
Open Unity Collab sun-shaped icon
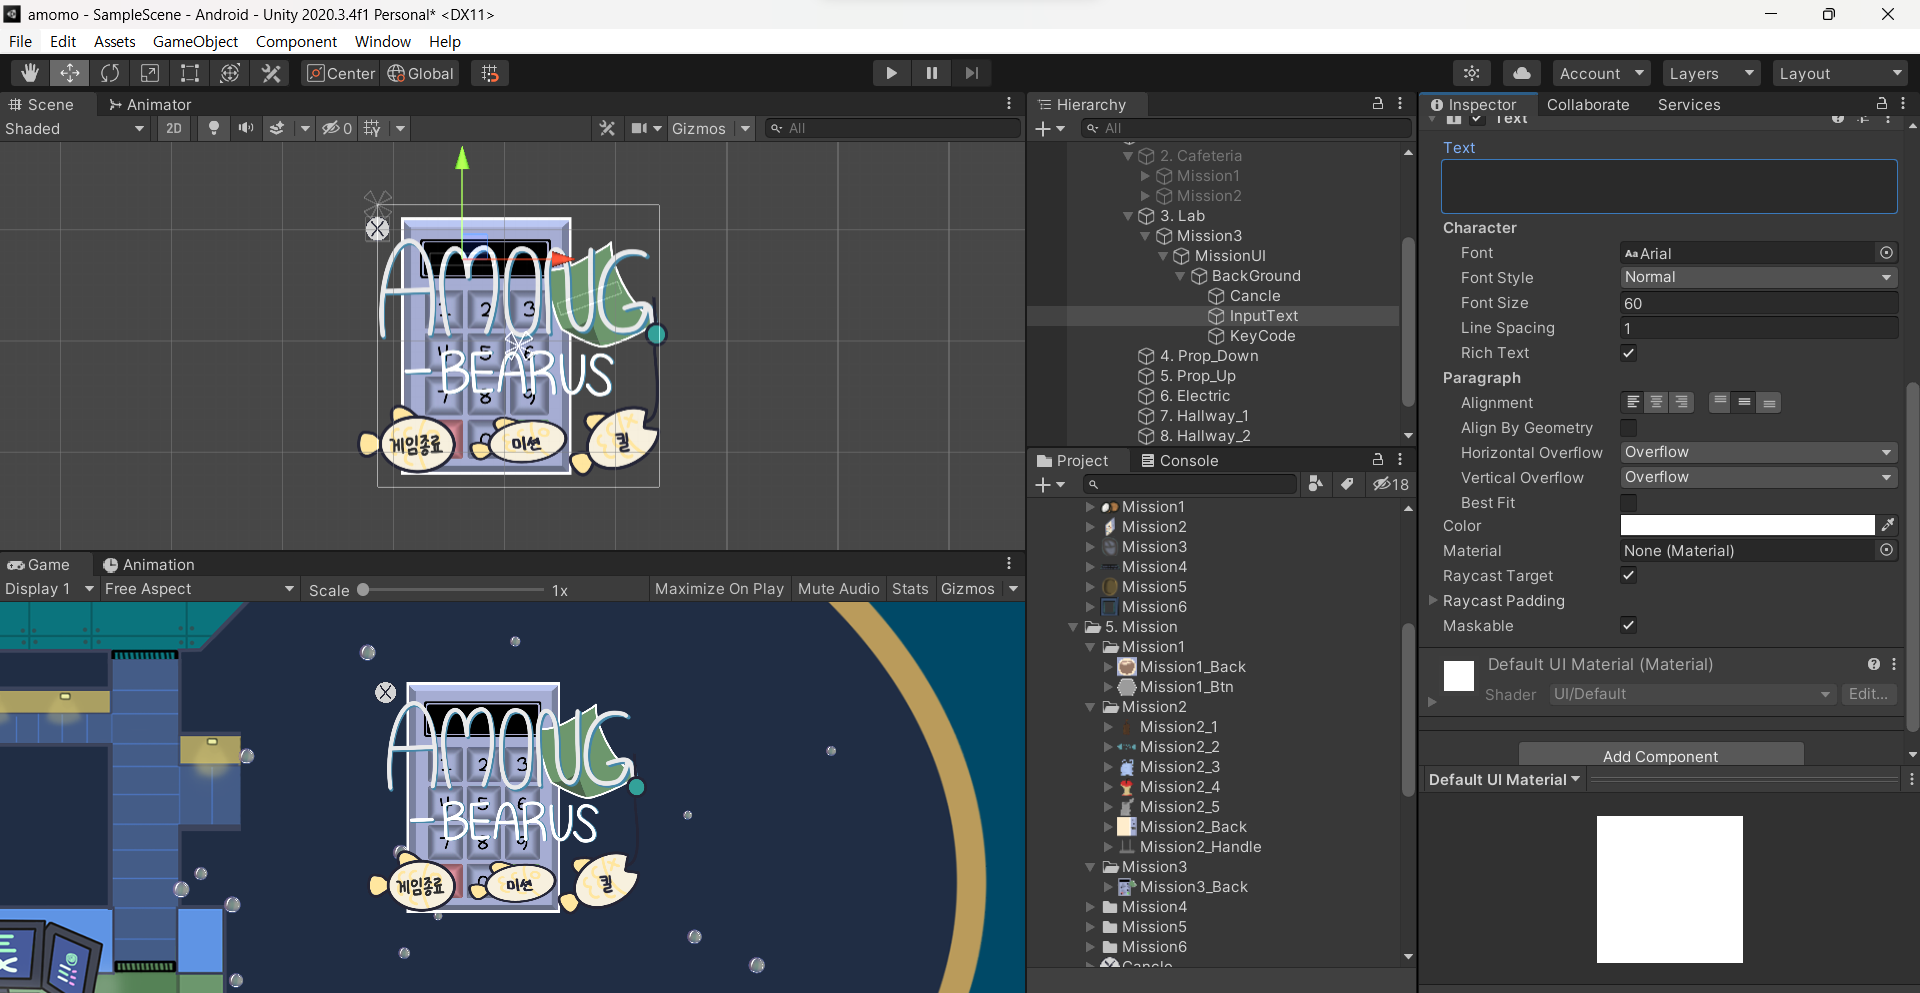coord(1472,73)
